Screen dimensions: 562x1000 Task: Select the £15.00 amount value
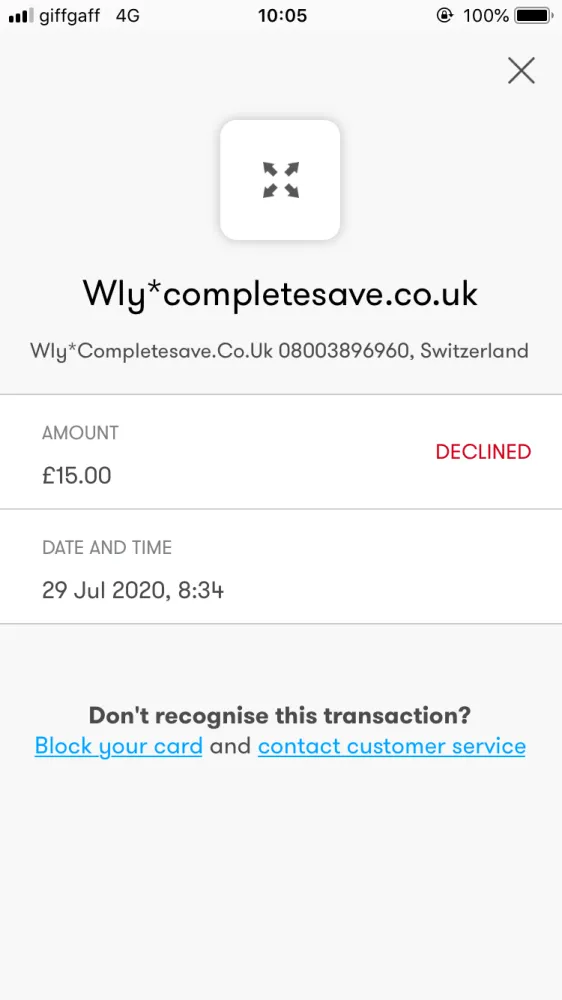coord(77,475)
